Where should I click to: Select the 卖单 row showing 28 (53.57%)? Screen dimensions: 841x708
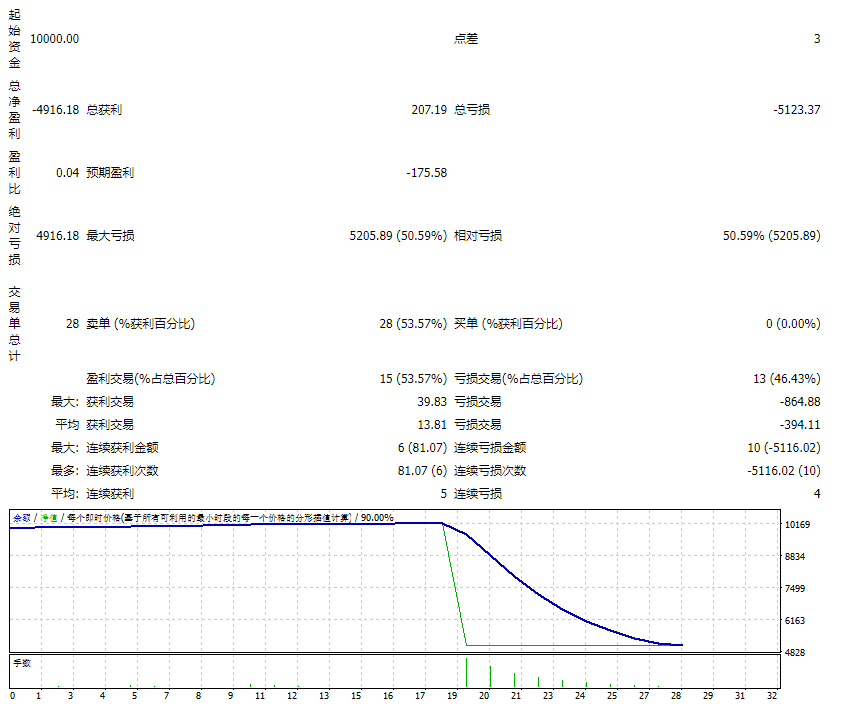414,322
